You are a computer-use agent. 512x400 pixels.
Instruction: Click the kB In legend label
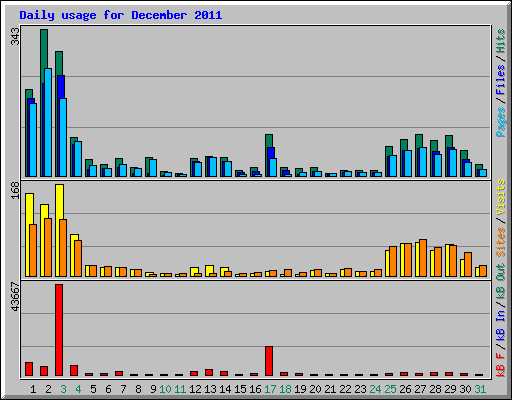(501, 325)
